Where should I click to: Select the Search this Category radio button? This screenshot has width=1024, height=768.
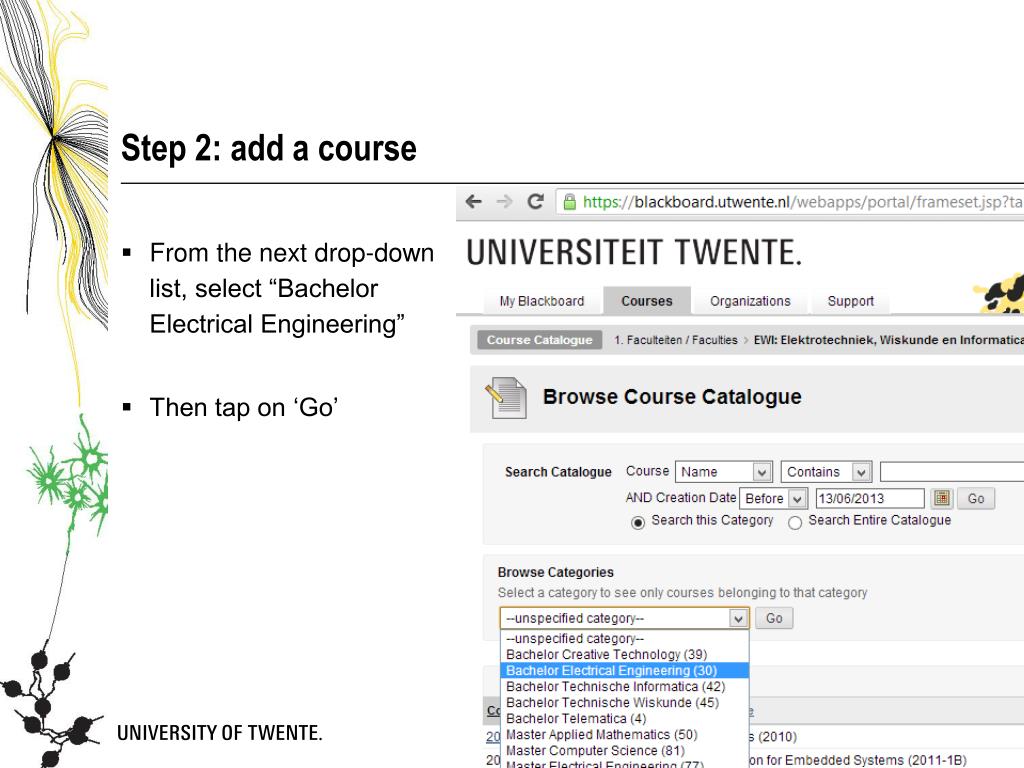tap(638, 522)
